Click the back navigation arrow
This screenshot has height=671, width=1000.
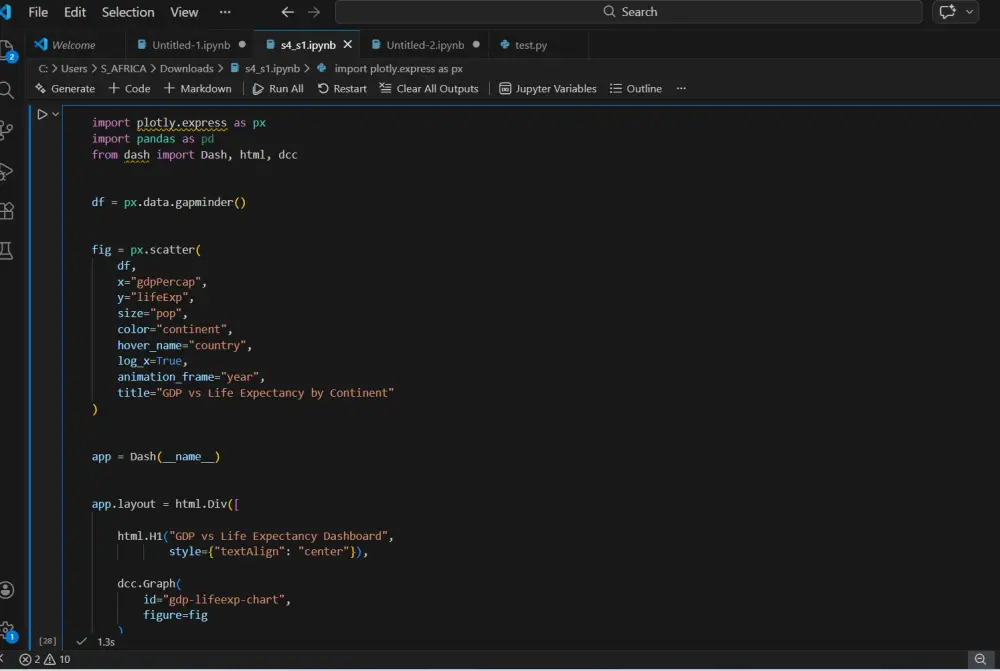288,12
